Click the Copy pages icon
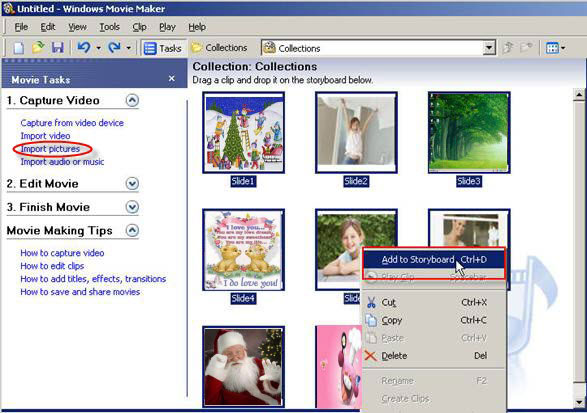This screenshot has width=587, height=413. (371, 321)
